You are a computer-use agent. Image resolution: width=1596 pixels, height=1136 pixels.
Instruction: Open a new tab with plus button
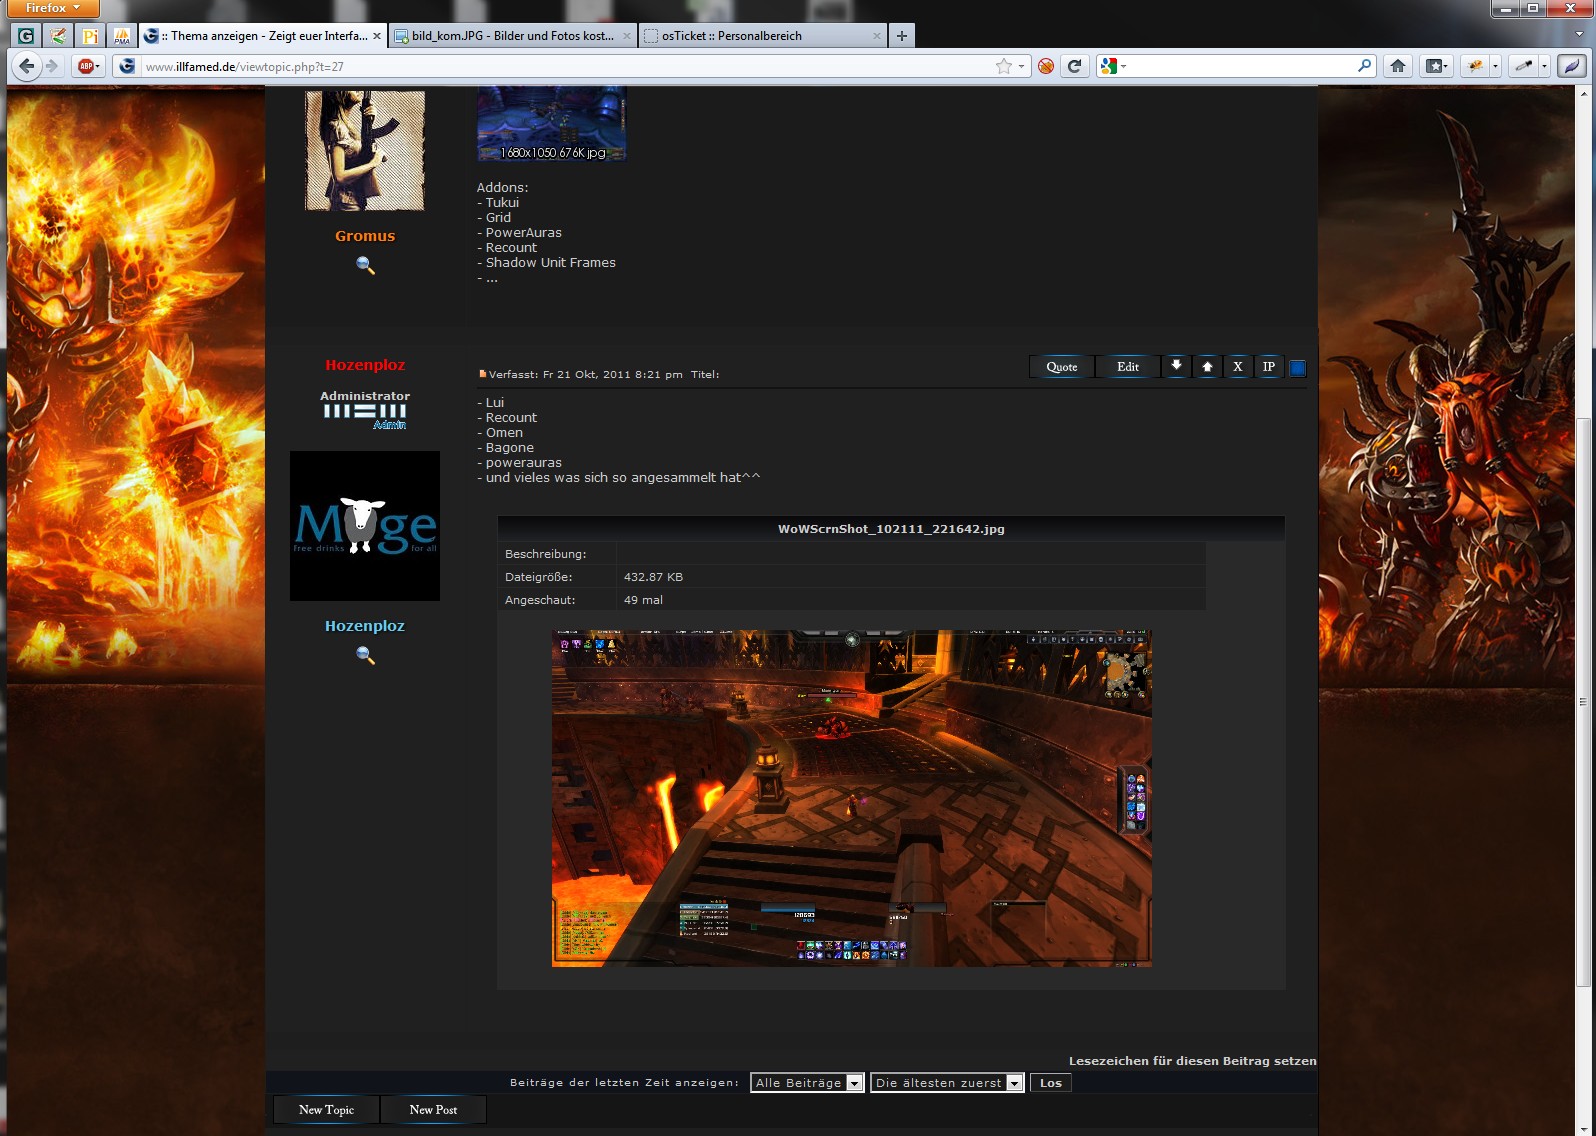coord(902,36)
